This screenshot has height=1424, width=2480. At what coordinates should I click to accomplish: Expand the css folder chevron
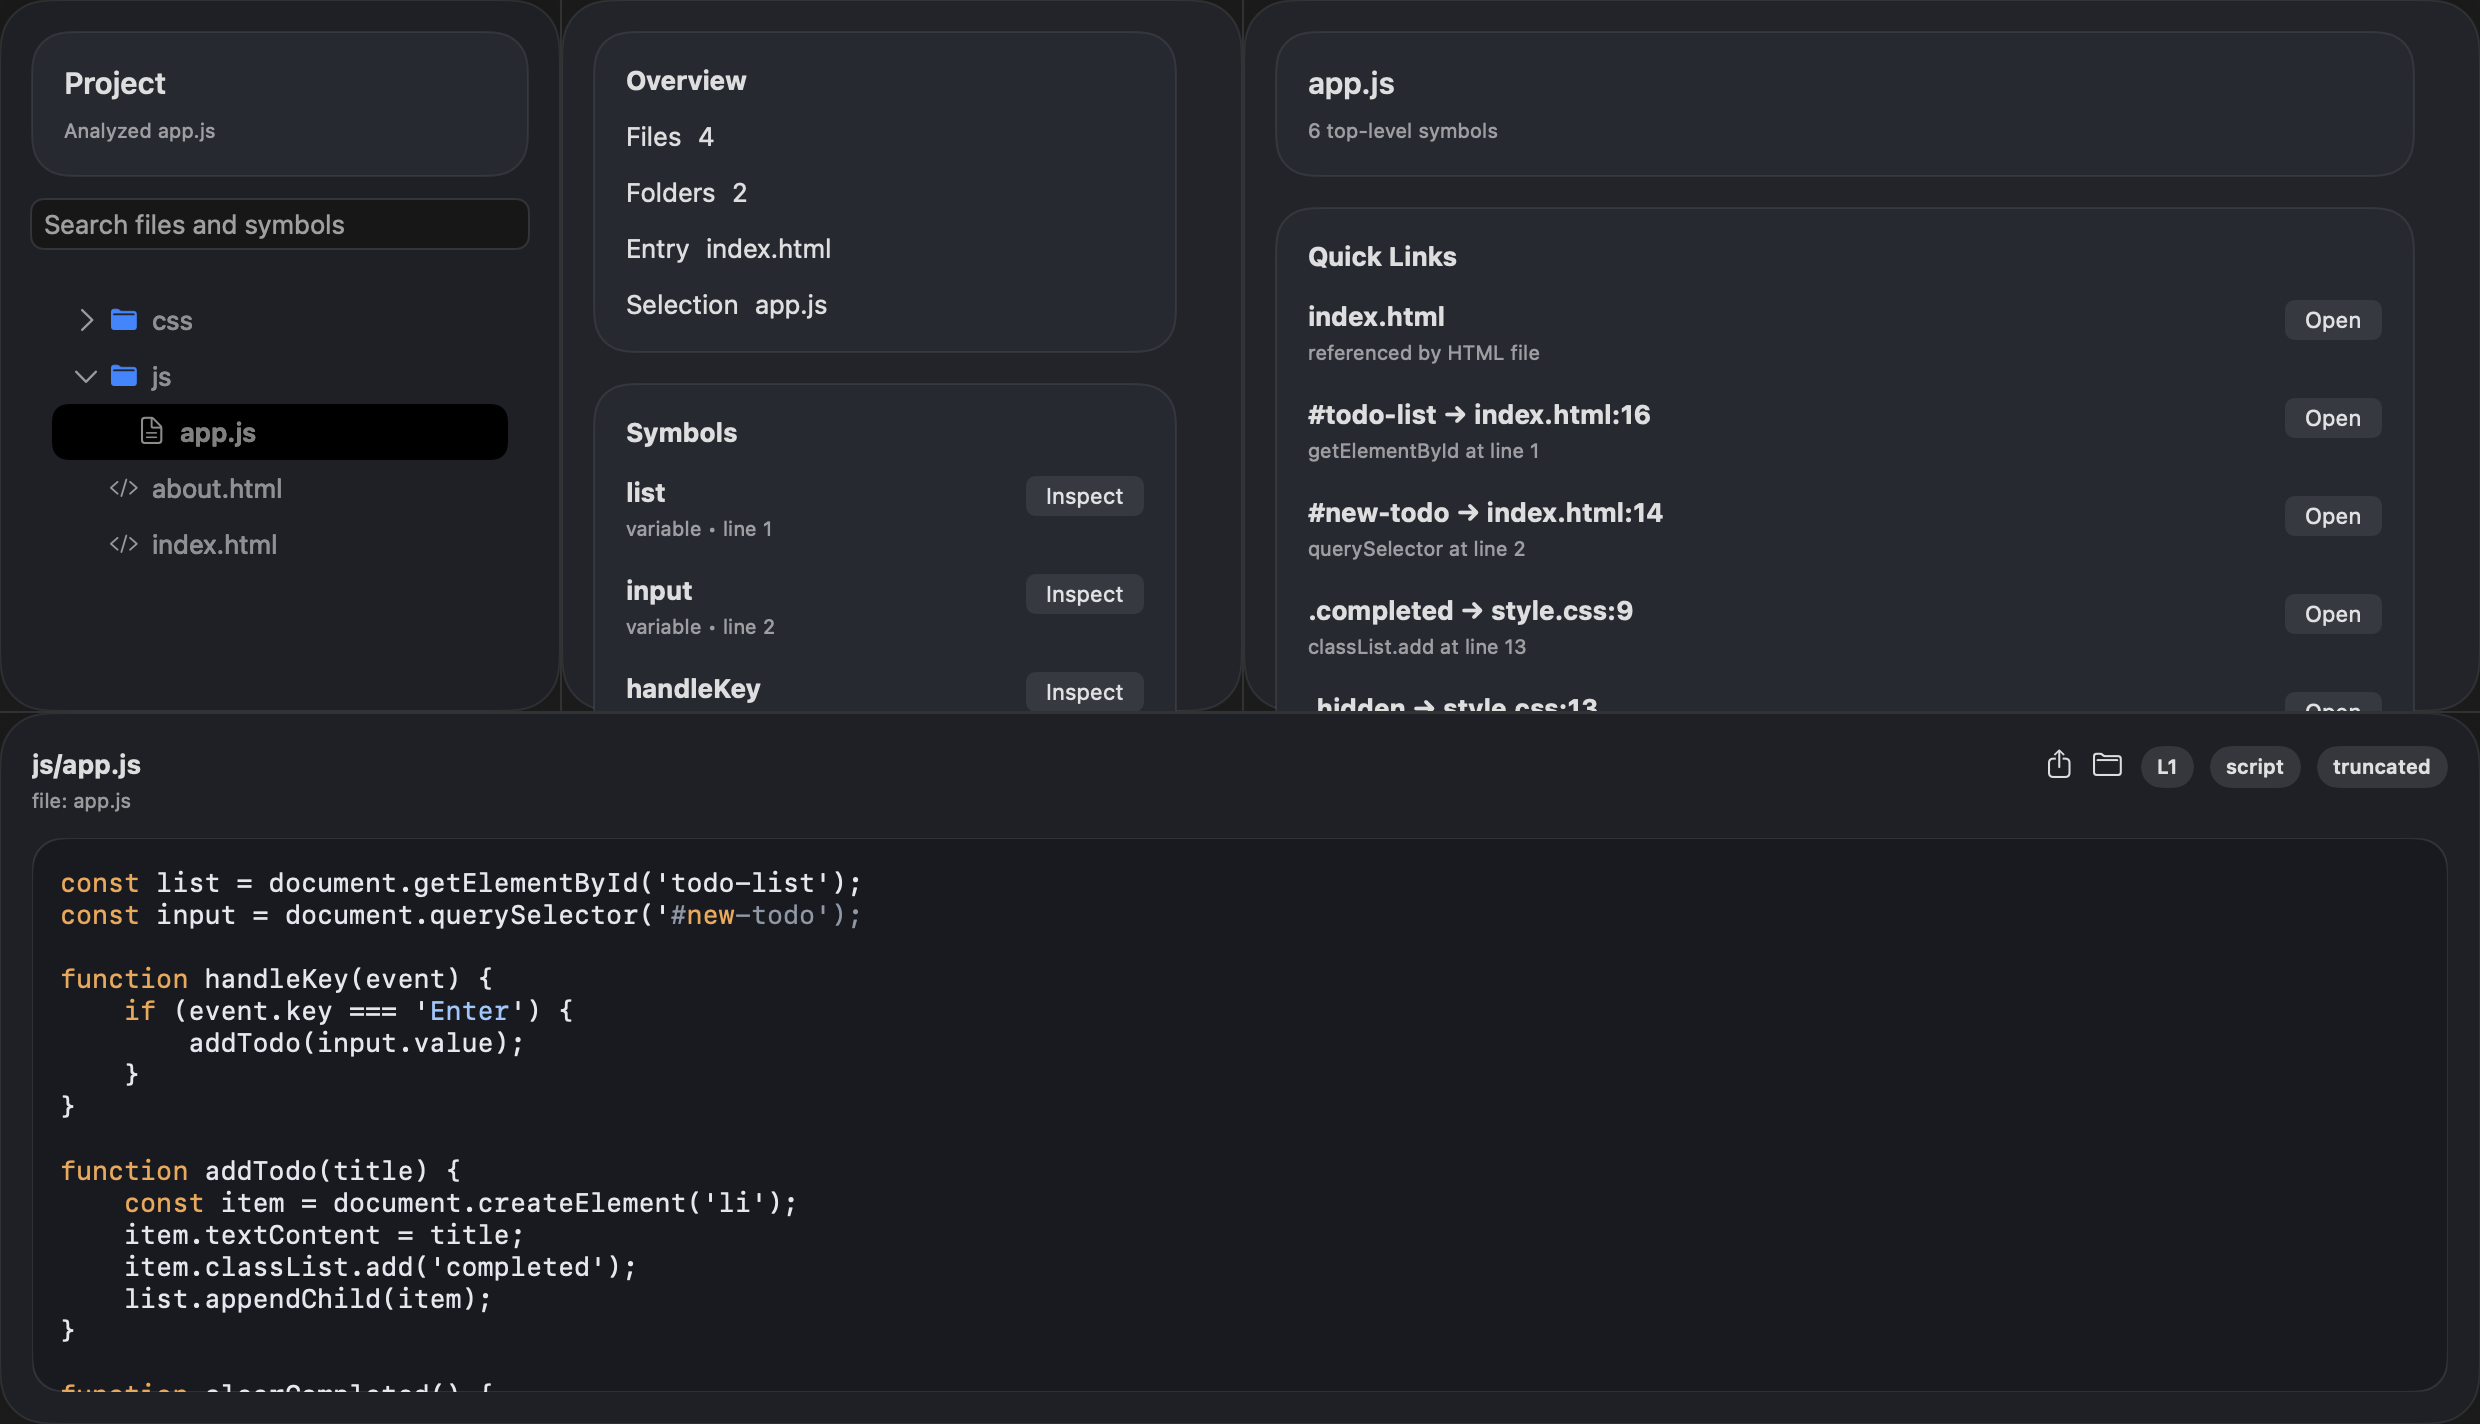click(x=87, y=320)
